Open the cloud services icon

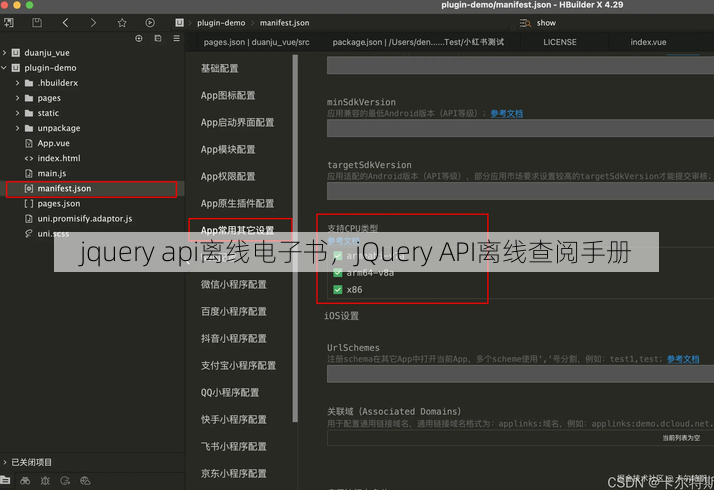click(x=85, y=480)
